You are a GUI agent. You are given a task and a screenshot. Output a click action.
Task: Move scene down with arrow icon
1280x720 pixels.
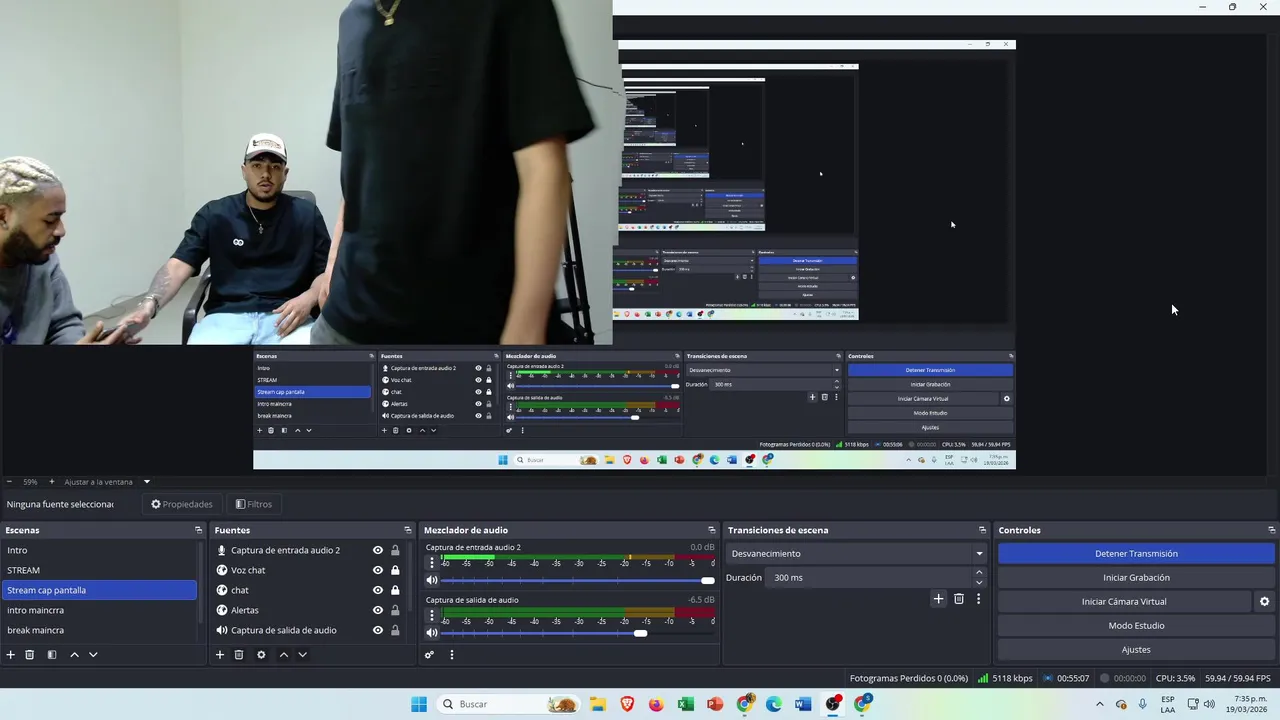(x=93, y=655)
